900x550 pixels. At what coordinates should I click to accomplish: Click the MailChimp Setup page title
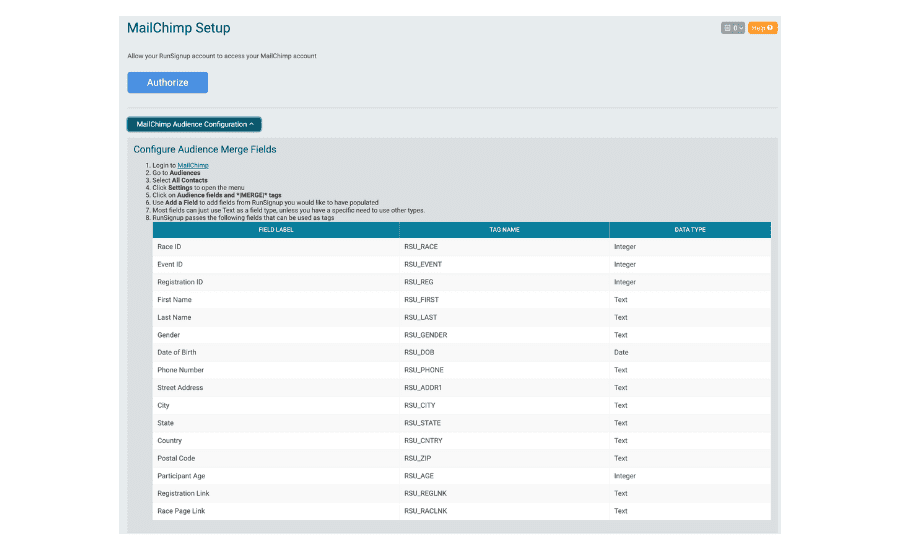(179, 28)
